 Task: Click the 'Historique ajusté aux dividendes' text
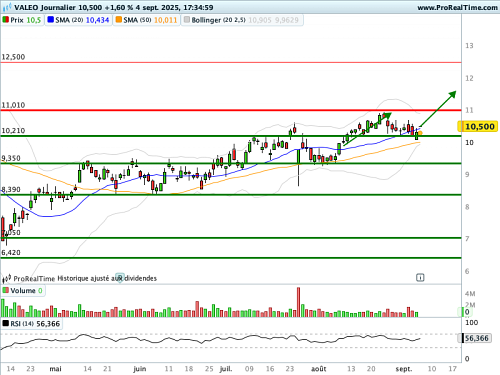point(107,278)
